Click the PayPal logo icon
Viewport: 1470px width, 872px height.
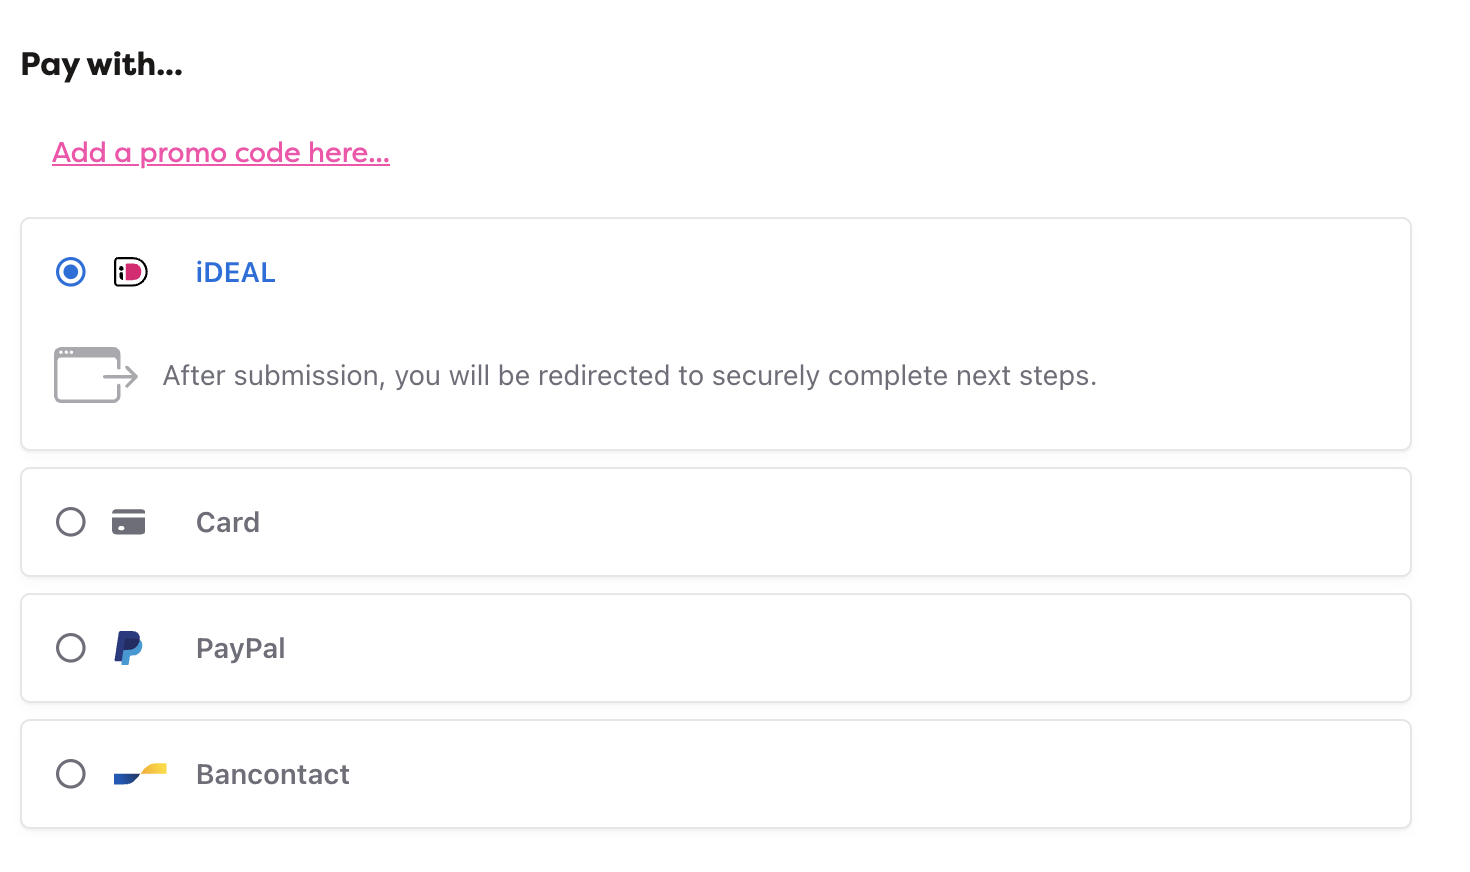point(128,648)
